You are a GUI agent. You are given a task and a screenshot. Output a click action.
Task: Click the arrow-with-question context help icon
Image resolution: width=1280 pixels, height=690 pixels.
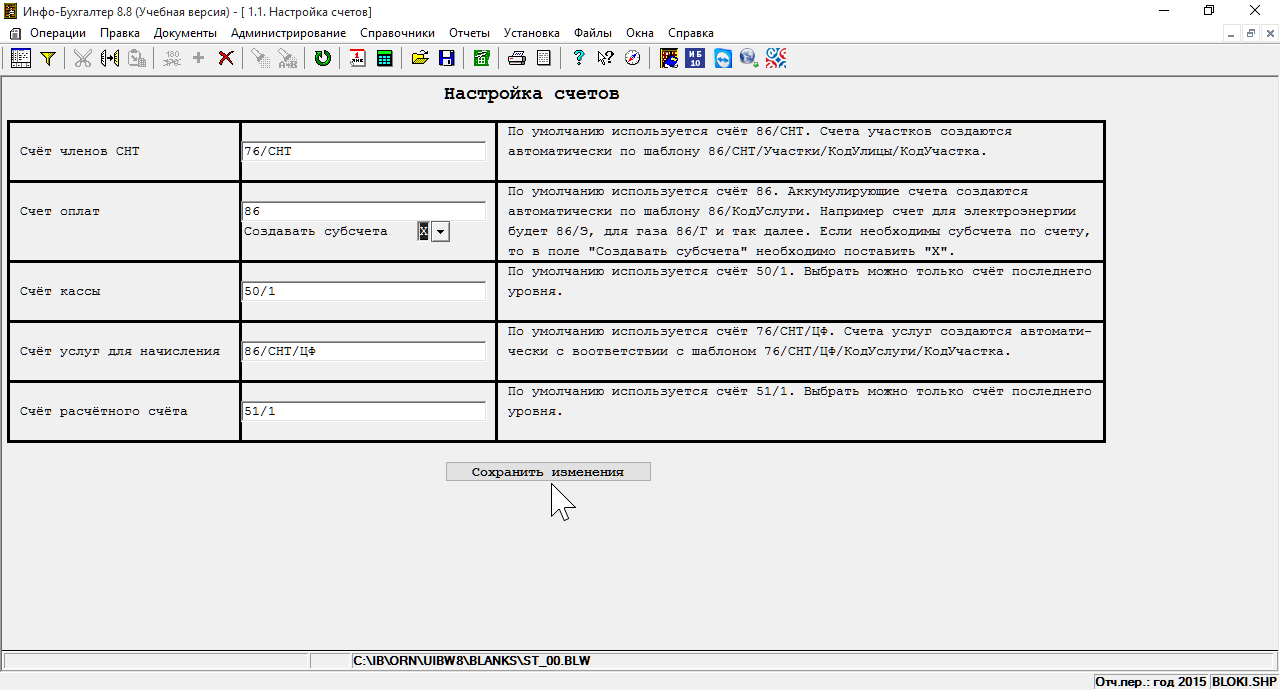605,58
